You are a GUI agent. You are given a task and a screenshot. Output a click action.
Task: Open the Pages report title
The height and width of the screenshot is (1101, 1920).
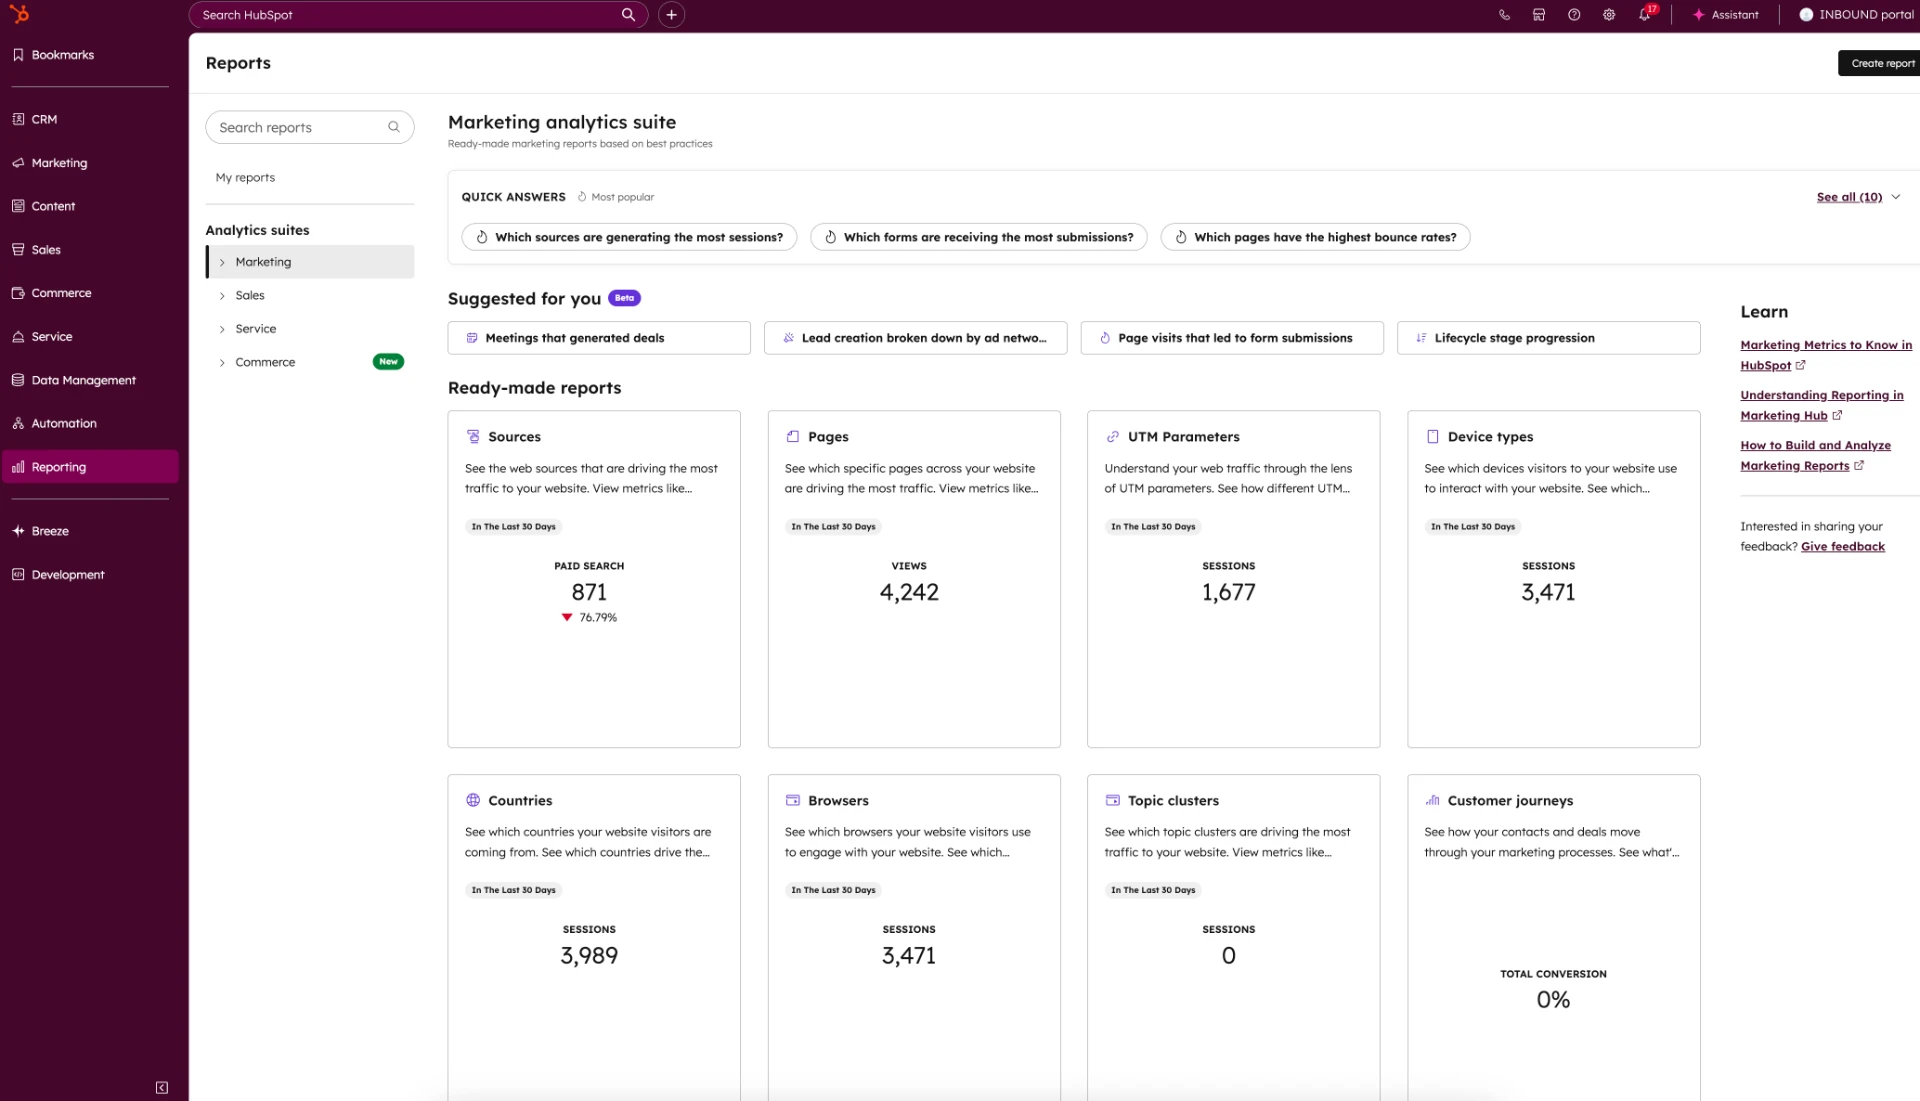tap(828, 437)
